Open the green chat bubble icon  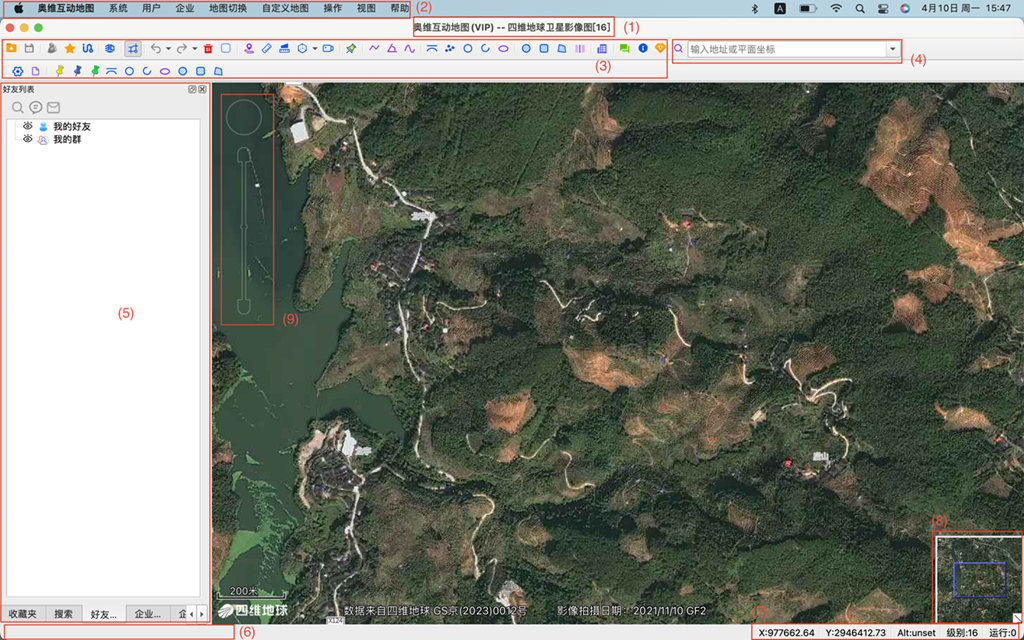pyautogui.click(x=624, y=48)
